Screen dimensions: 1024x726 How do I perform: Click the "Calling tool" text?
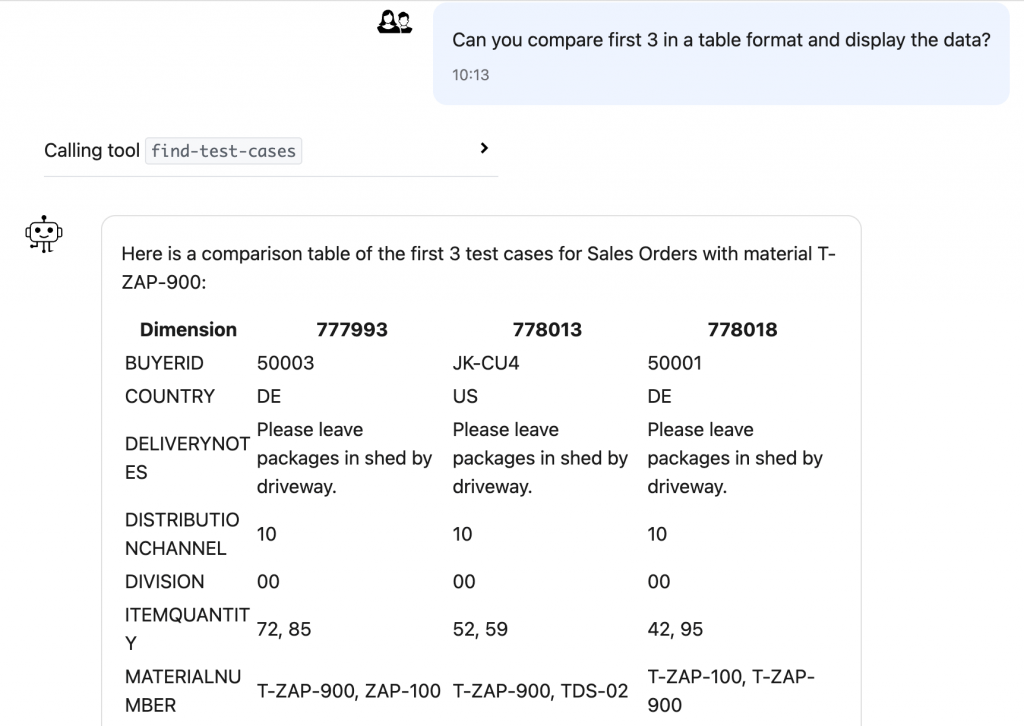(92, 151)
